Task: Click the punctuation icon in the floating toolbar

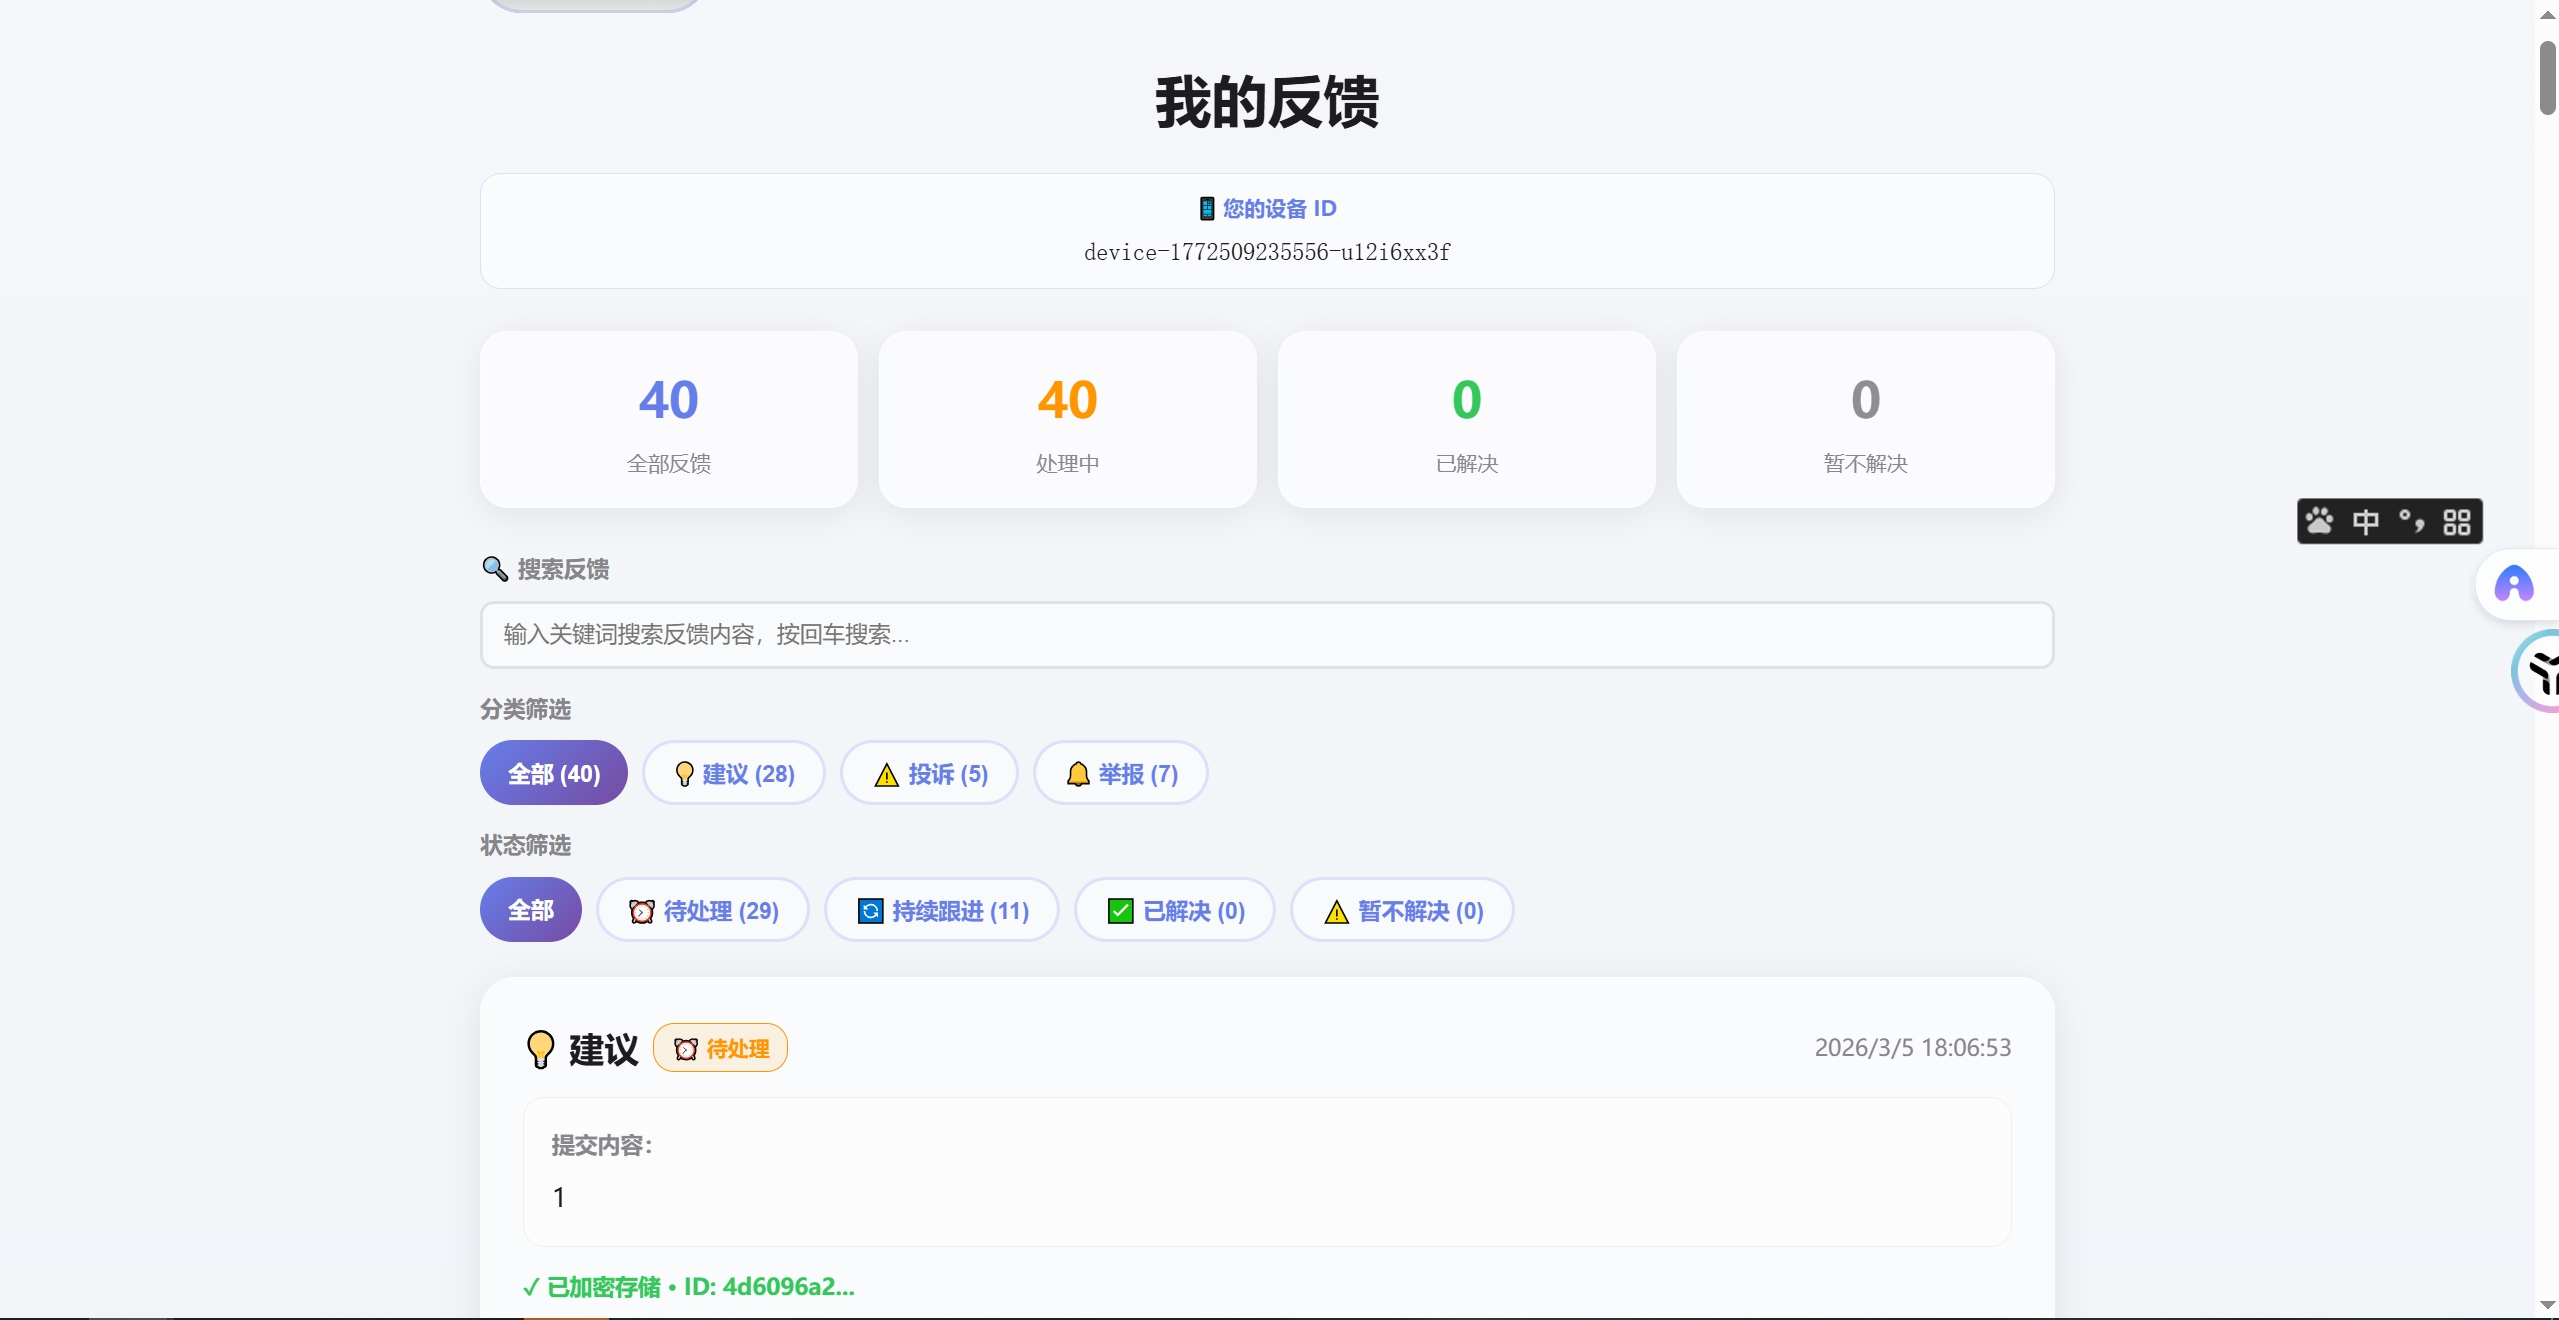Action: 2410,521
